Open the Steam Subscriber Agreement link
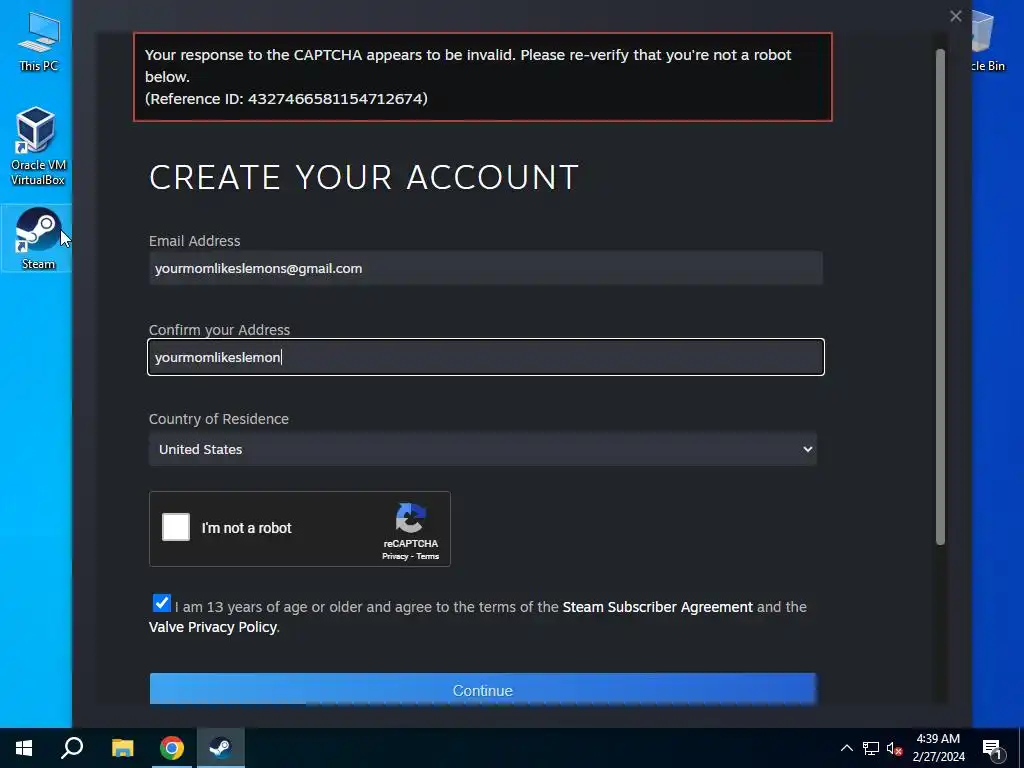The width and height of the screenshot is (1024, 768). tap(658, 607)
